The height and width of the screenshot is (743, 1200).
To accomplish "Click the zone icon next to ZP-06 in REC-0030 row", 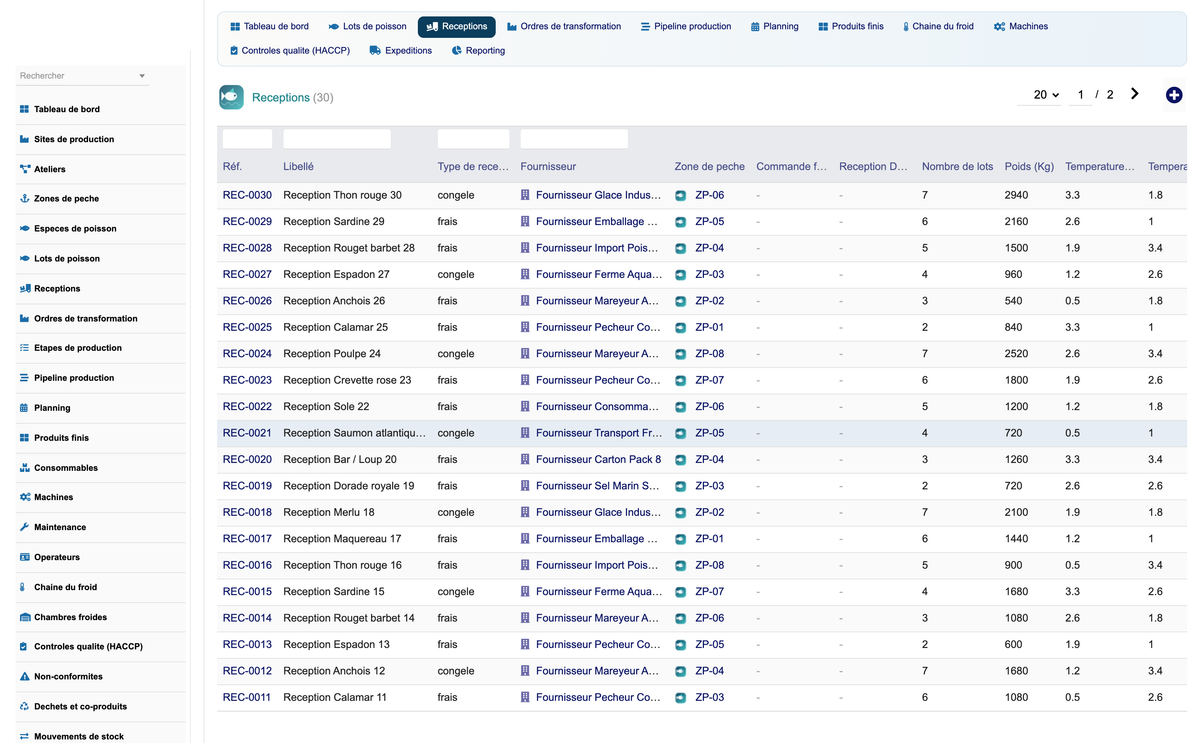I will 681,196.
